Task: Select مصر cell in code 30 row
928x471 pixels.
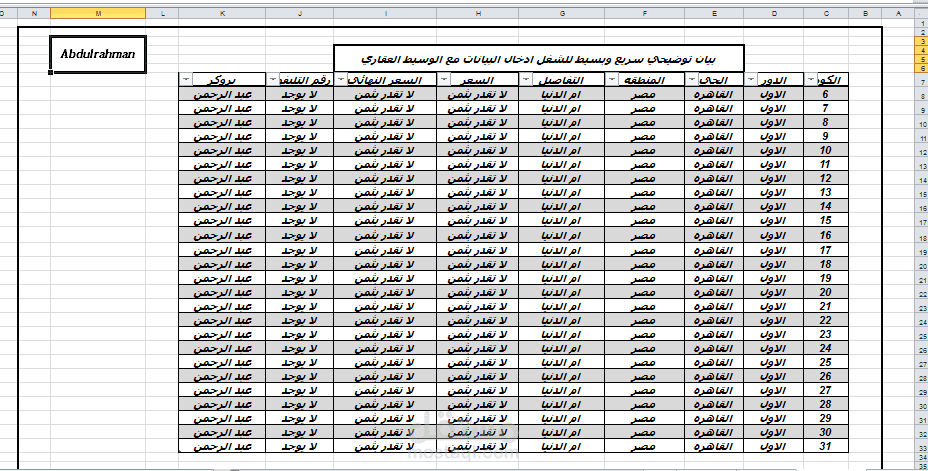Action: tap(645, 433)
